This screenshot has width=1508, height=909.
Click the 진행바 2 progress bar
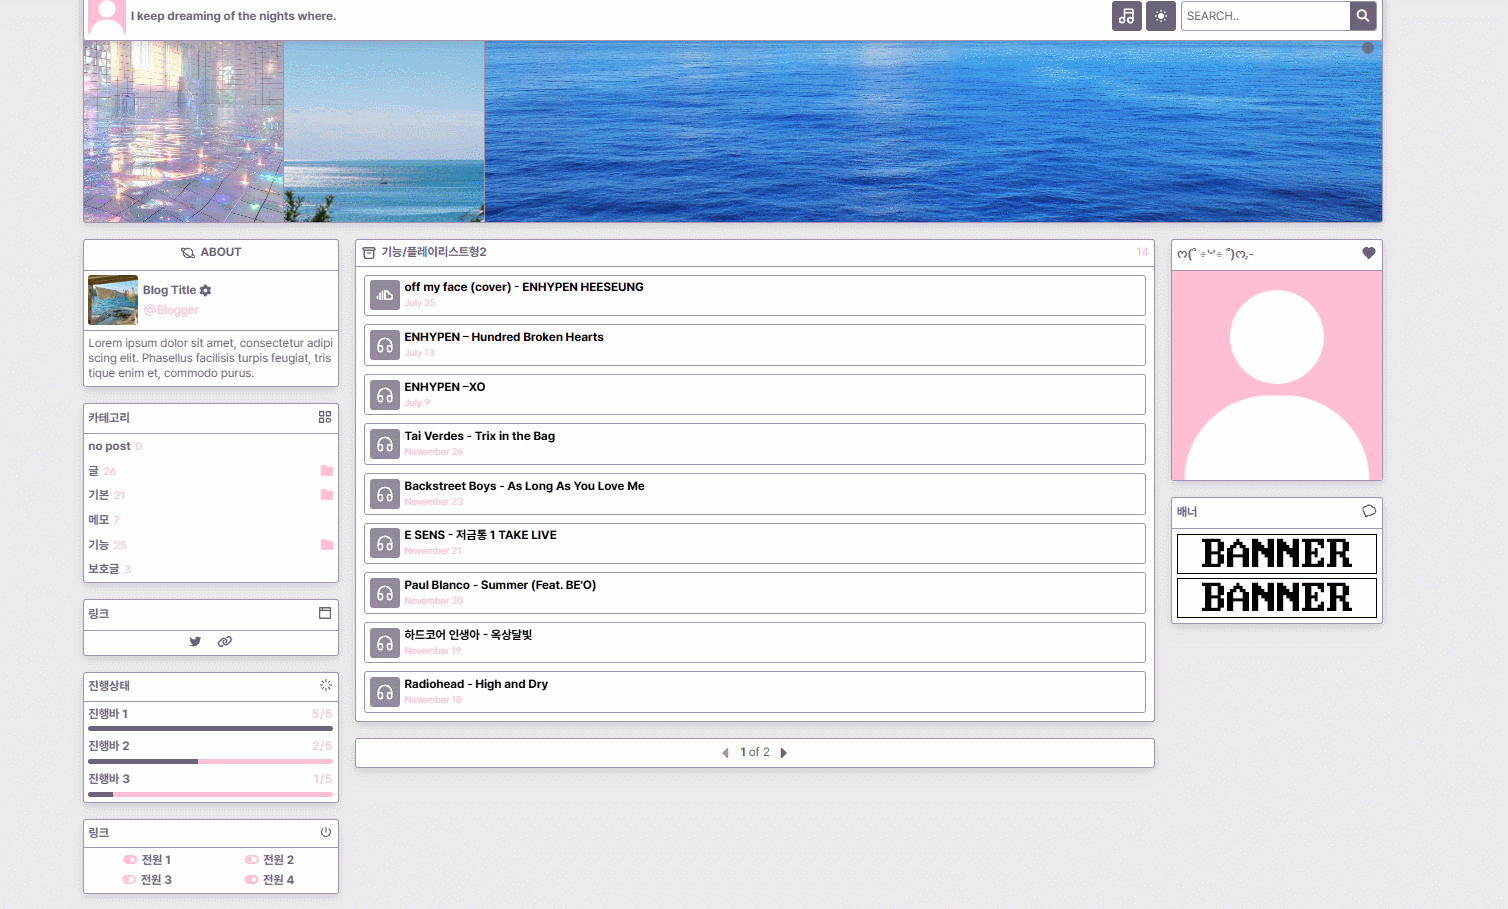tap(210, 761)
